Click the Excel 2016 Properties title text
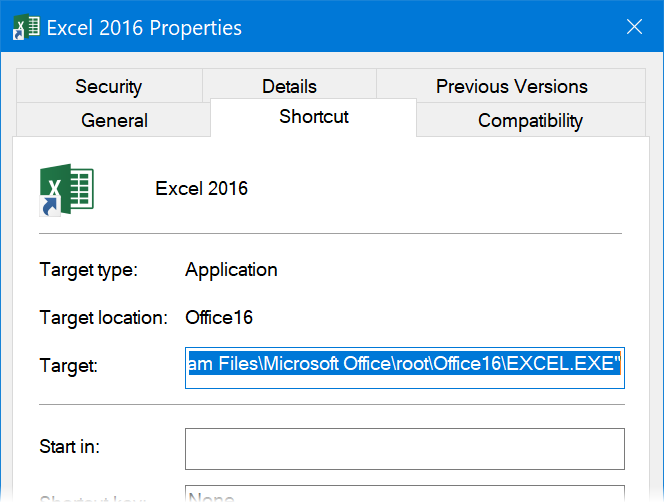 pos(144,28)
